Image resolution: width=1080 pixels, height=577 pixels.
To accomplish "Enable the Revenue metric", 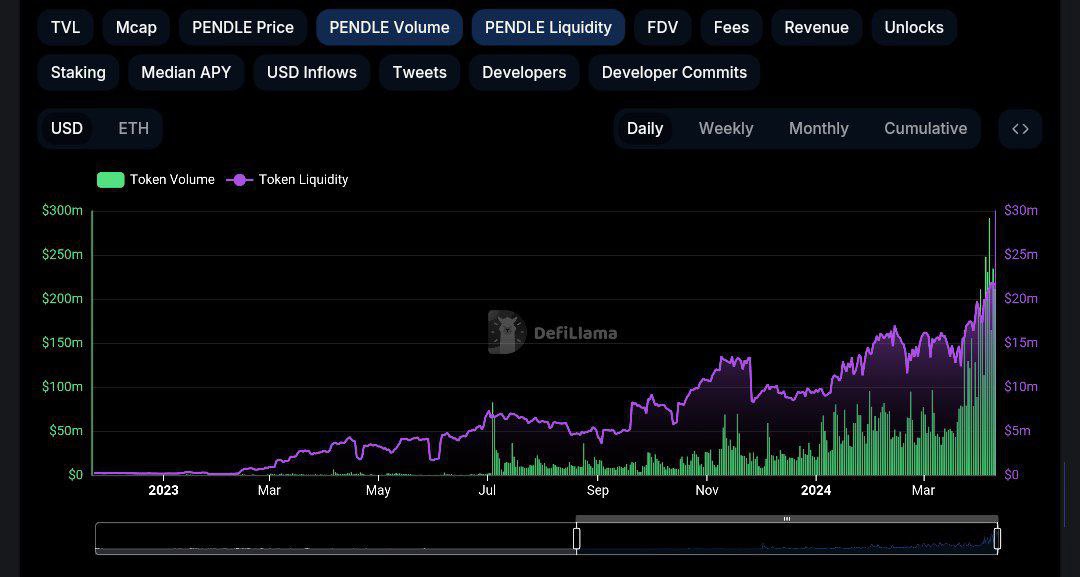I will click(817, 28).
